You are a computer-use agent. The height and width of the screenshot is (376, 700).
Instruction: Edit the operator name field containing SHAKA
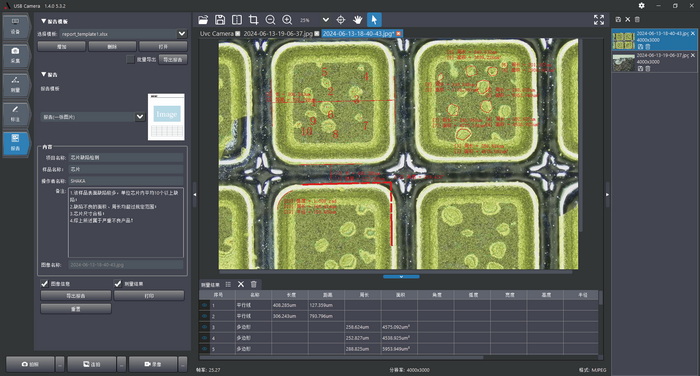[126, 181]
